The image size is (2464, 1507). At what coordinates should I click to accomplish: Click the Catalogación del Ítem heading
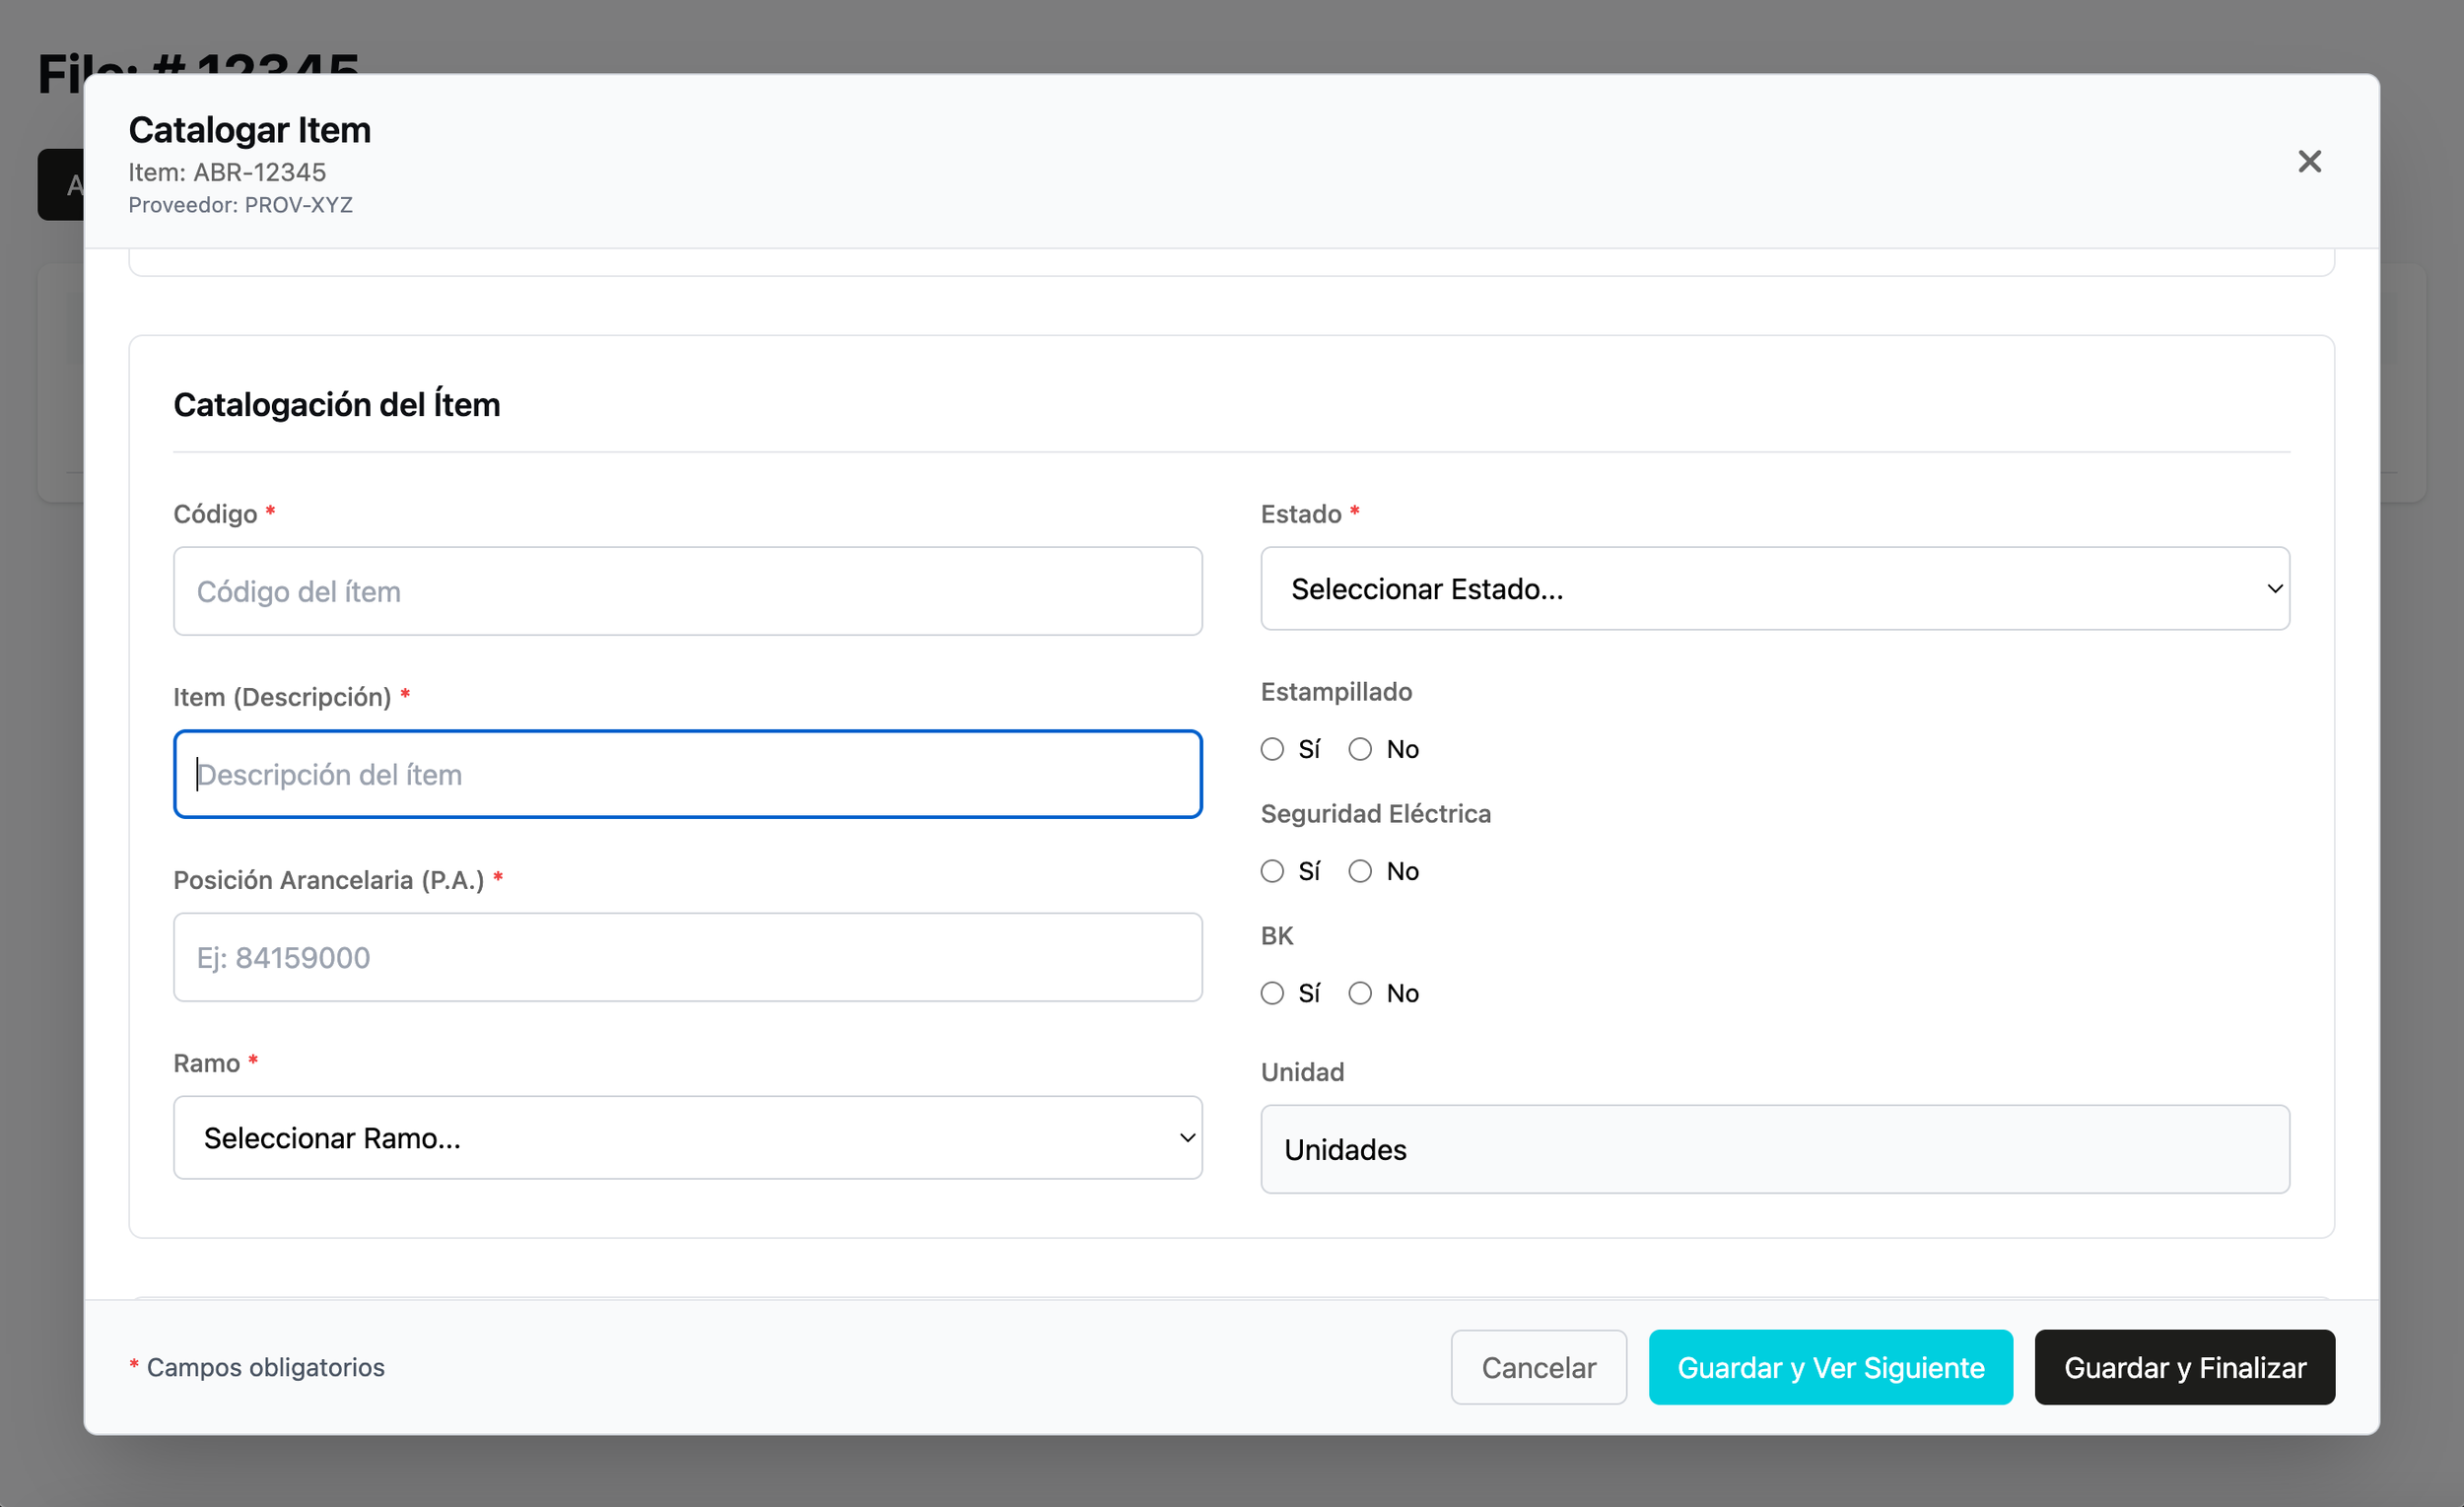pyautogui.click(x=337, y=405)
